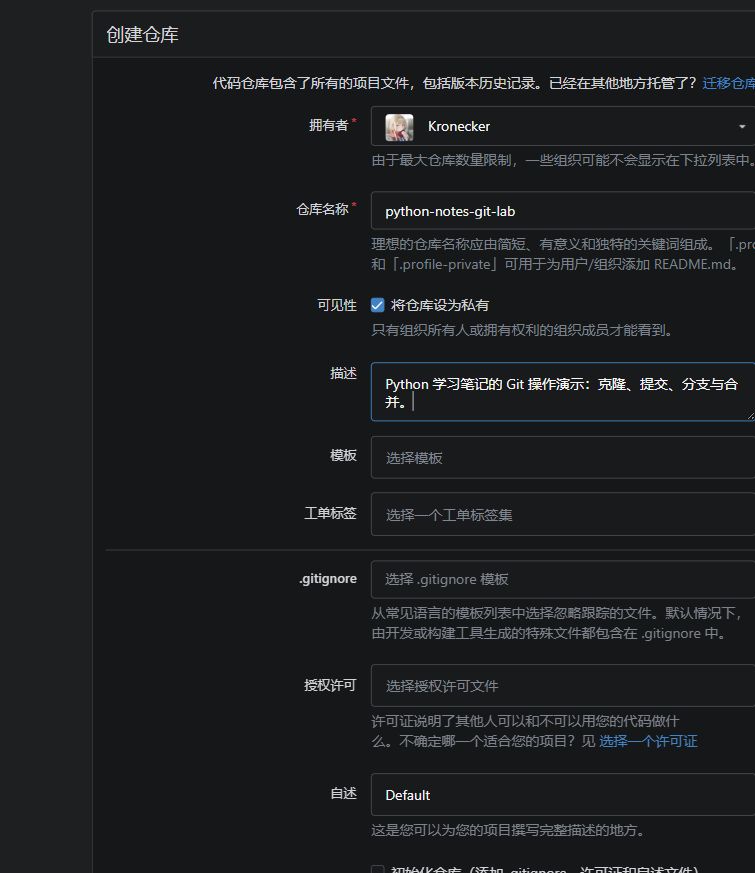Click the .gitignore field label

pyautogui.click(x=328, y=579)
